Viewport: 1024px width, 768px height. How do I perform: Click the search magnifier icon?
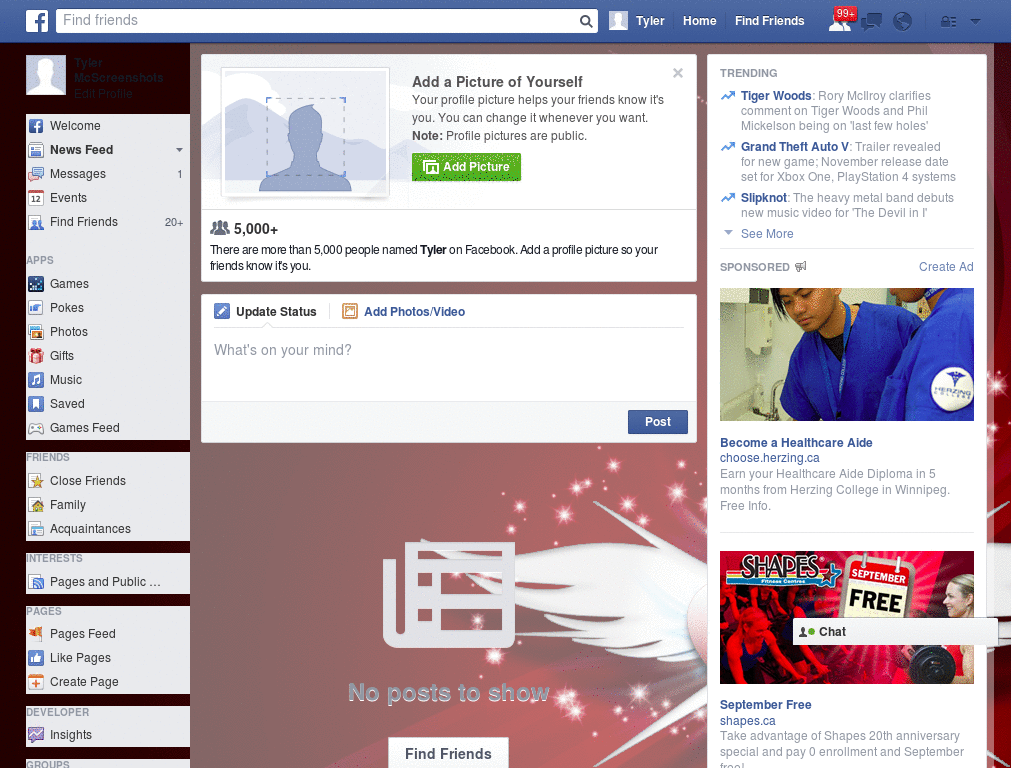(x=586, y=21)
